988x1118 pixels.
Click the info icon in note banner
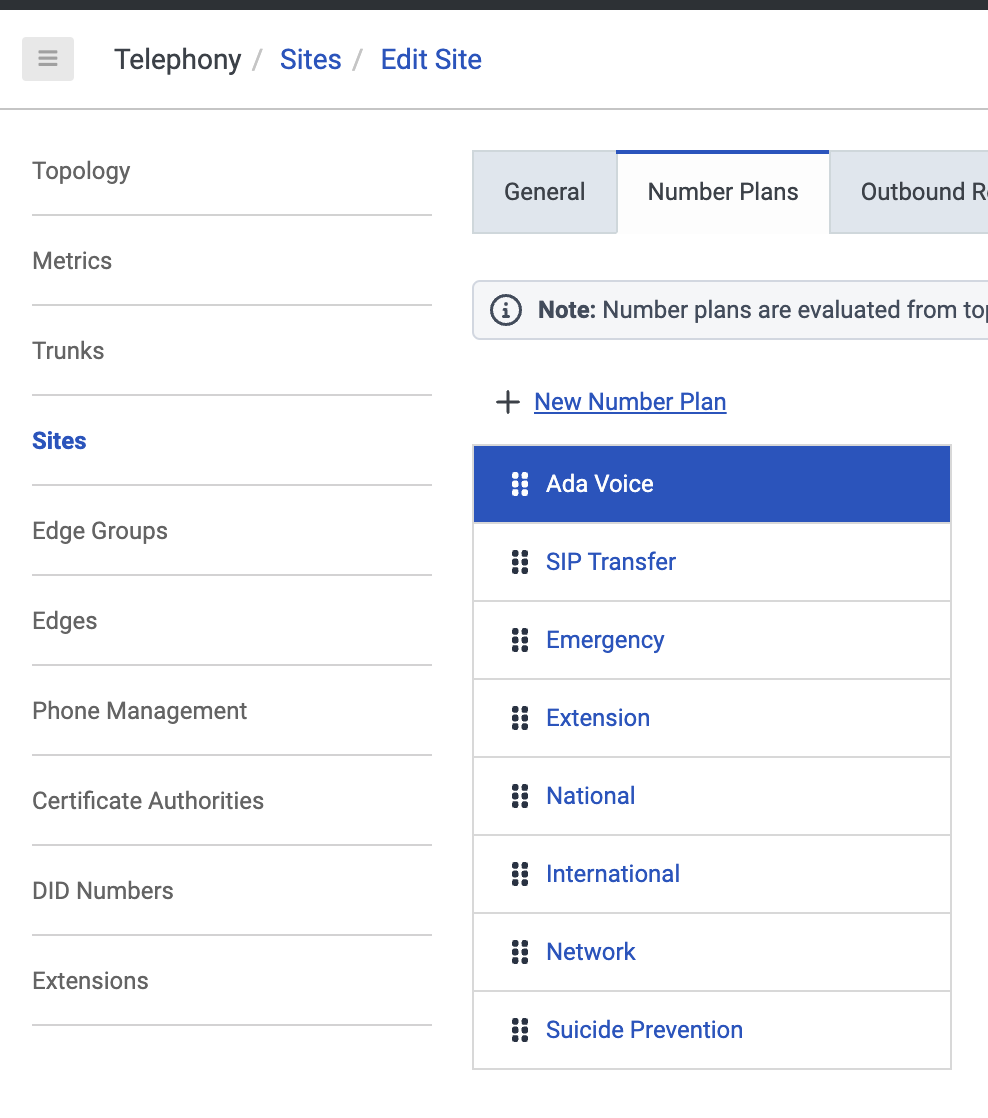[x=506, y=310]
